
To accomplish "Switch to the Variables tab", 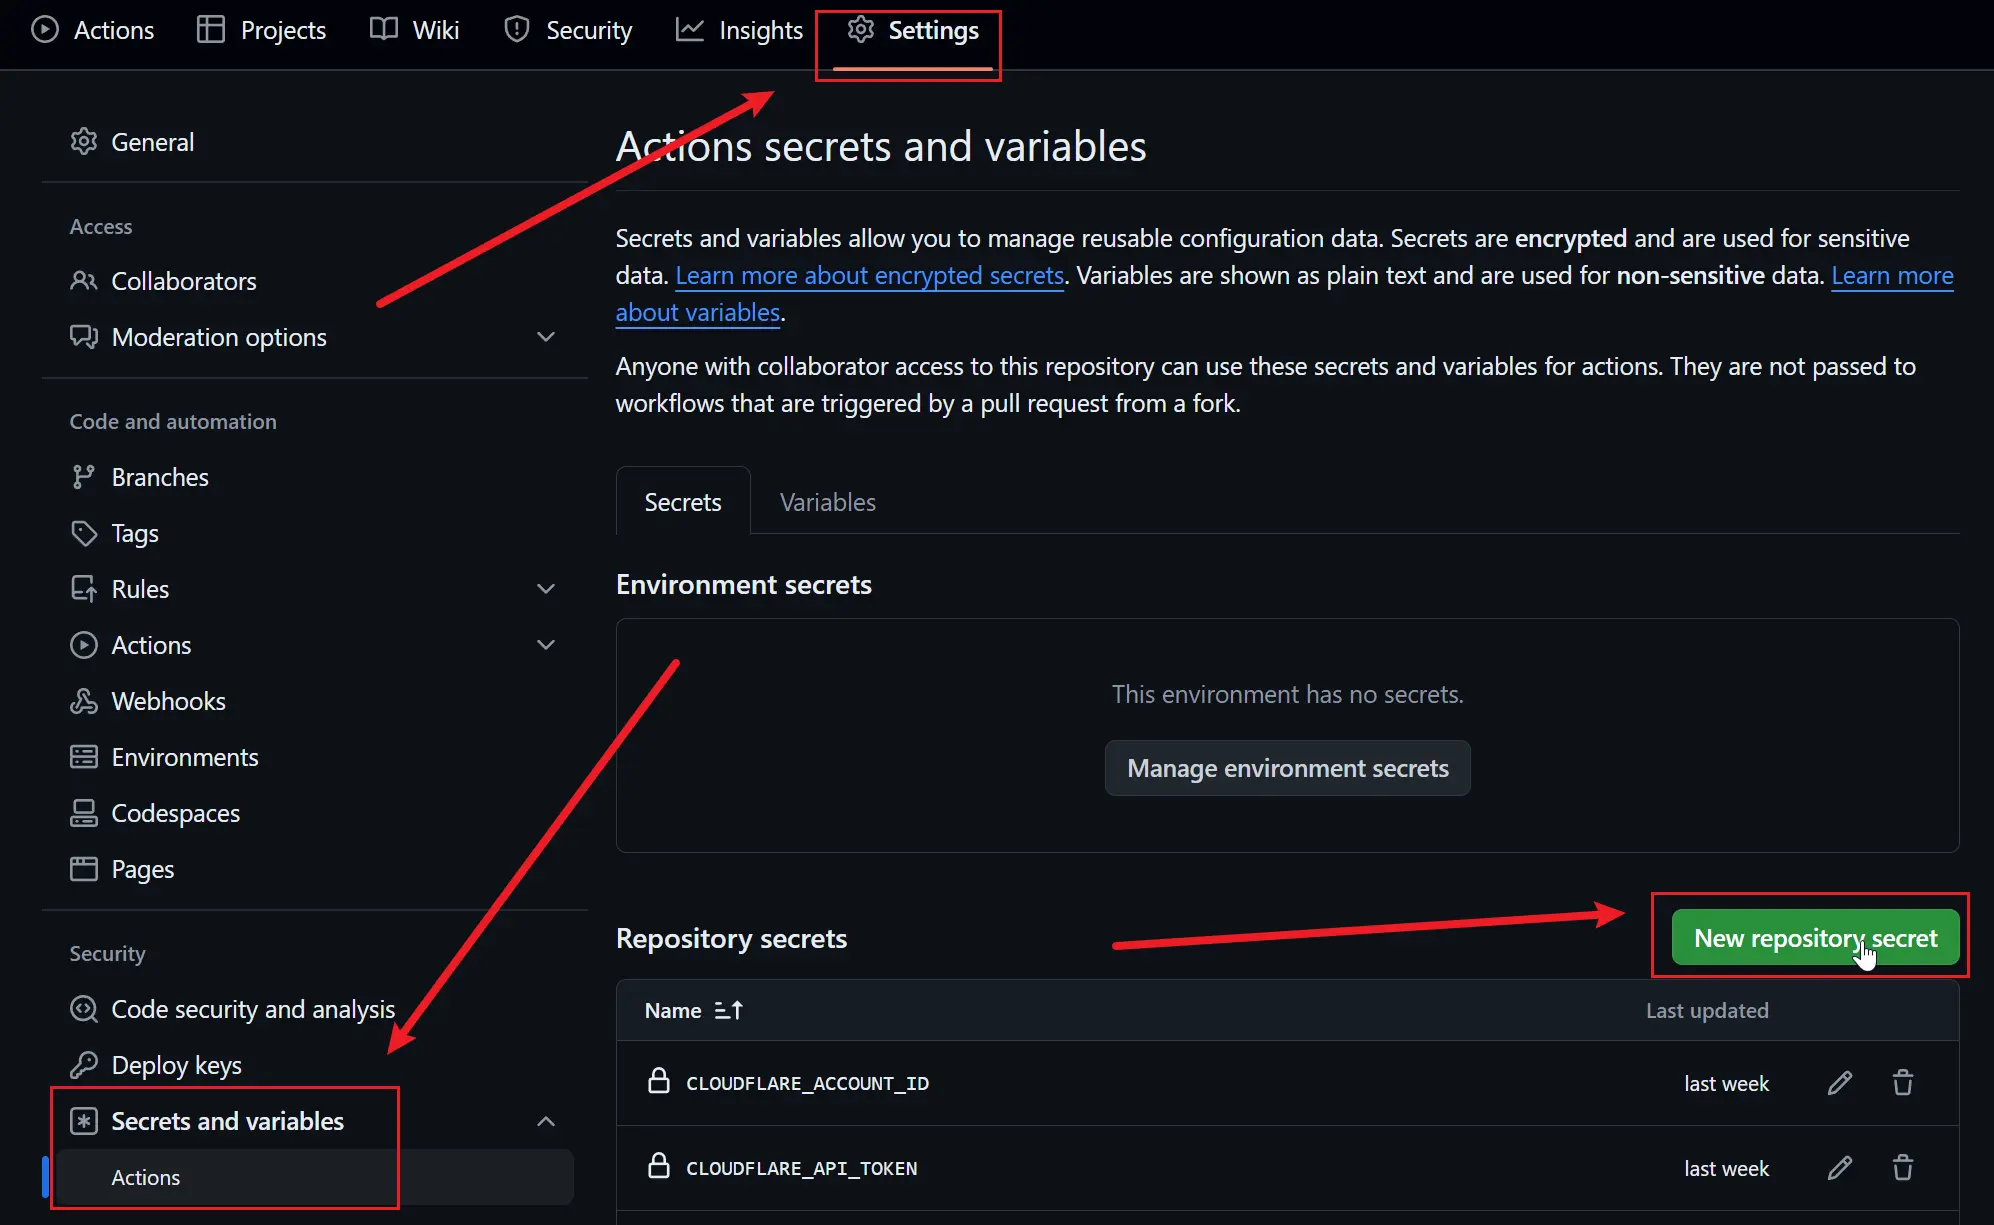I will tap(827, 502).
